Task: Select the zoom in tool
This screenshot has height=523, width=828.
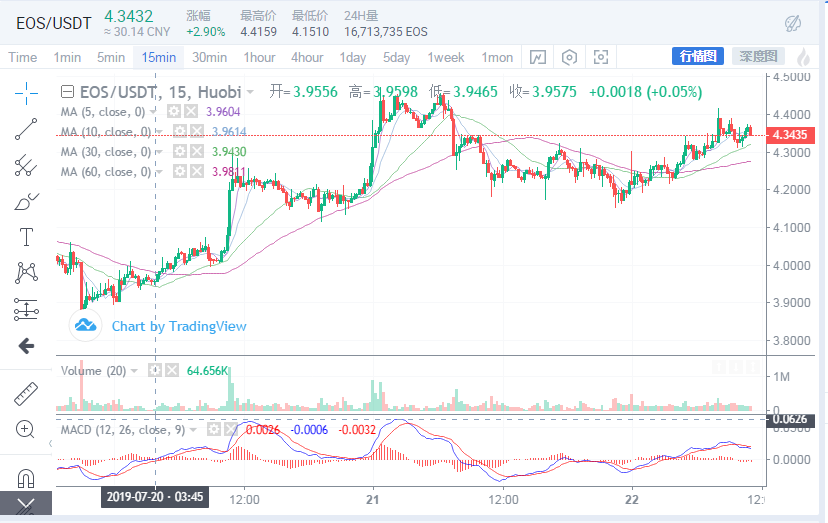Action: 26,429
